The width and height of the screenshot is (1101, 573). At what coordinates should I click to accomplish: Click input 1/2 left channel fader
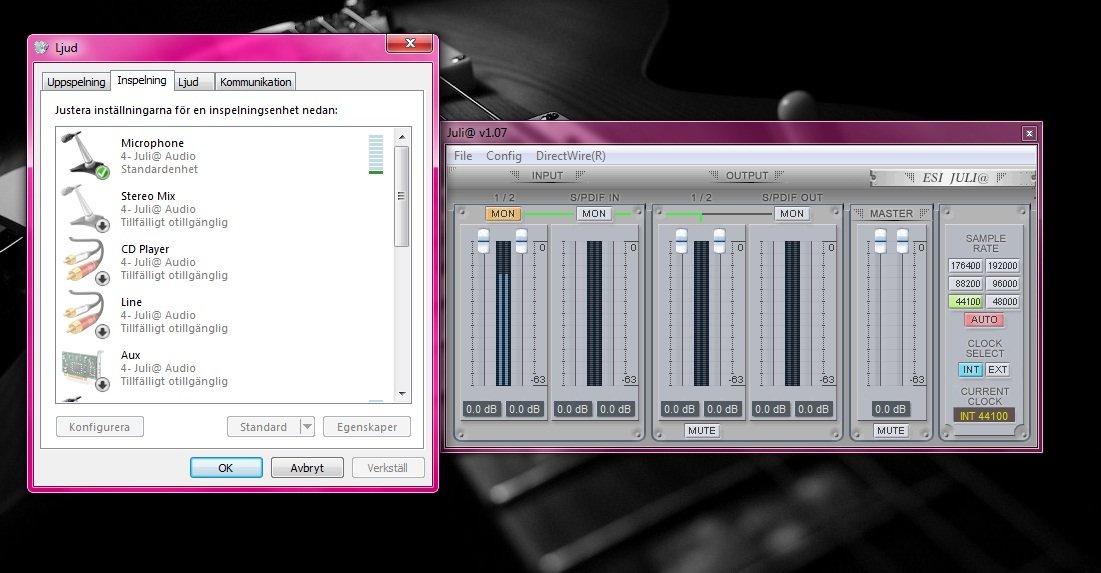483,241
